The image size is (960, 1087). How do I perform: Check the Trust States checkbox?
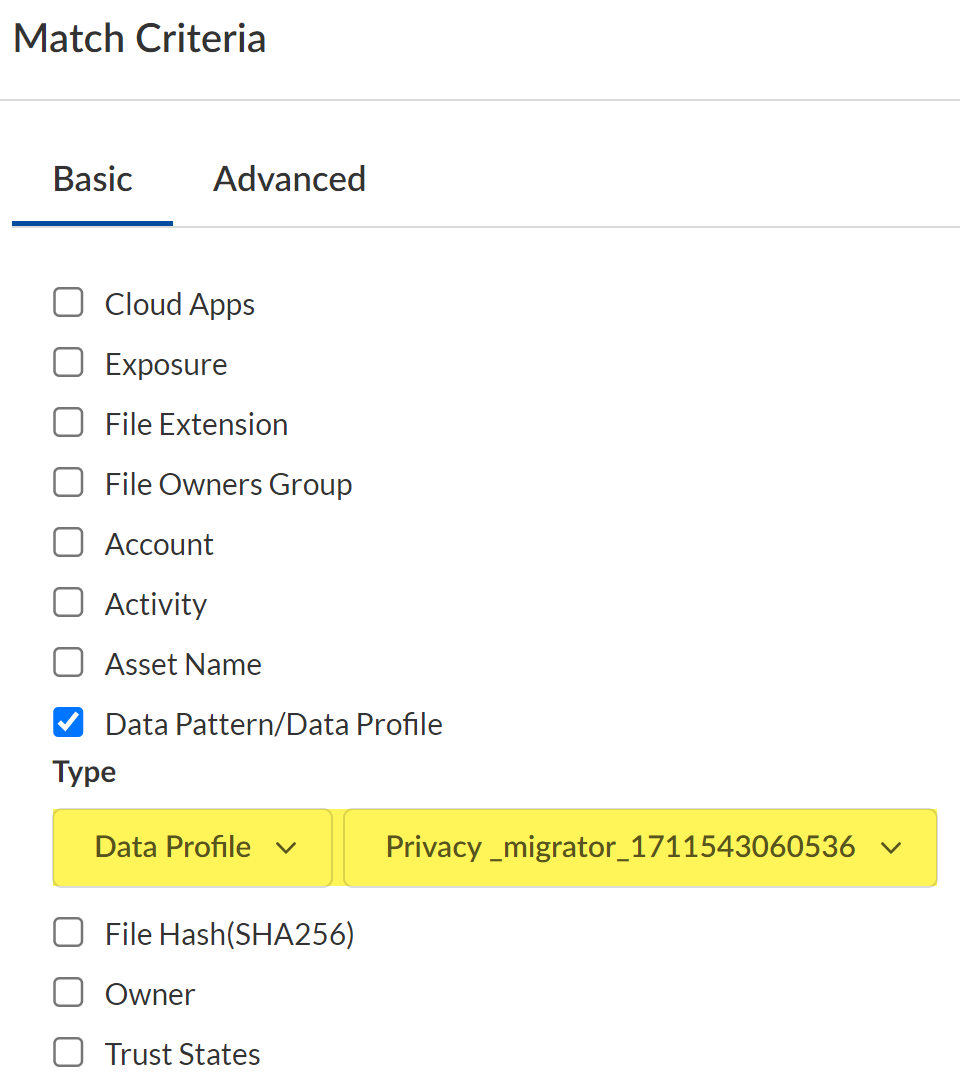[68, 1053]
